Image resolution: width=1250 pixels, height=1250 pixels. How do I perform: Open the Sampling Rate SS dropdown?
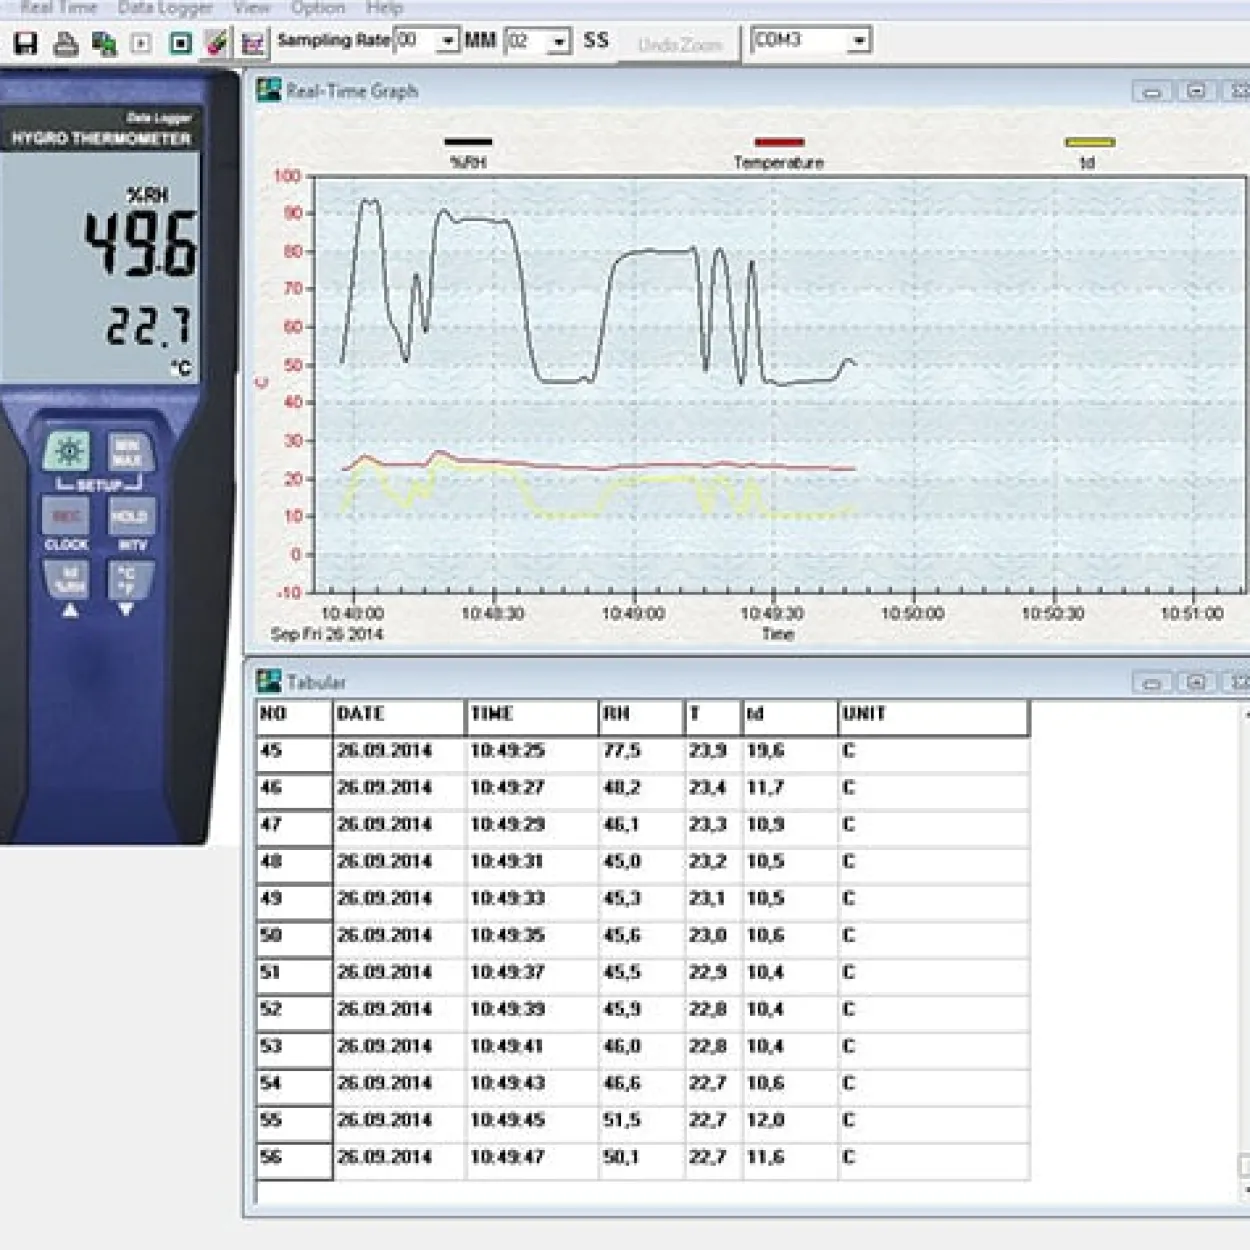pos(560,41)
